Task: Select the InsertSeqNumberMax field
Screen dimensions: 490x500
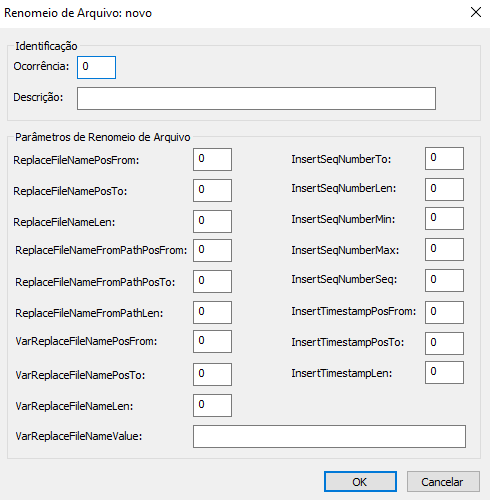Action: pos(444,249)
